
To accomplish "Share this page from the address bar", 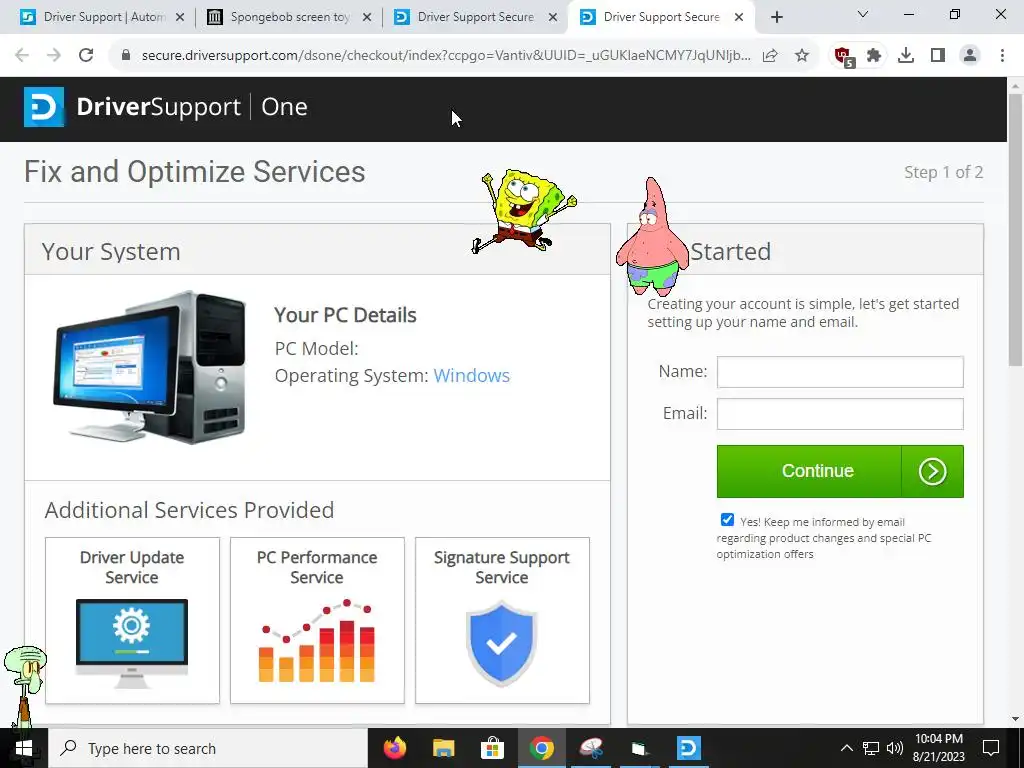I will 770,56.
